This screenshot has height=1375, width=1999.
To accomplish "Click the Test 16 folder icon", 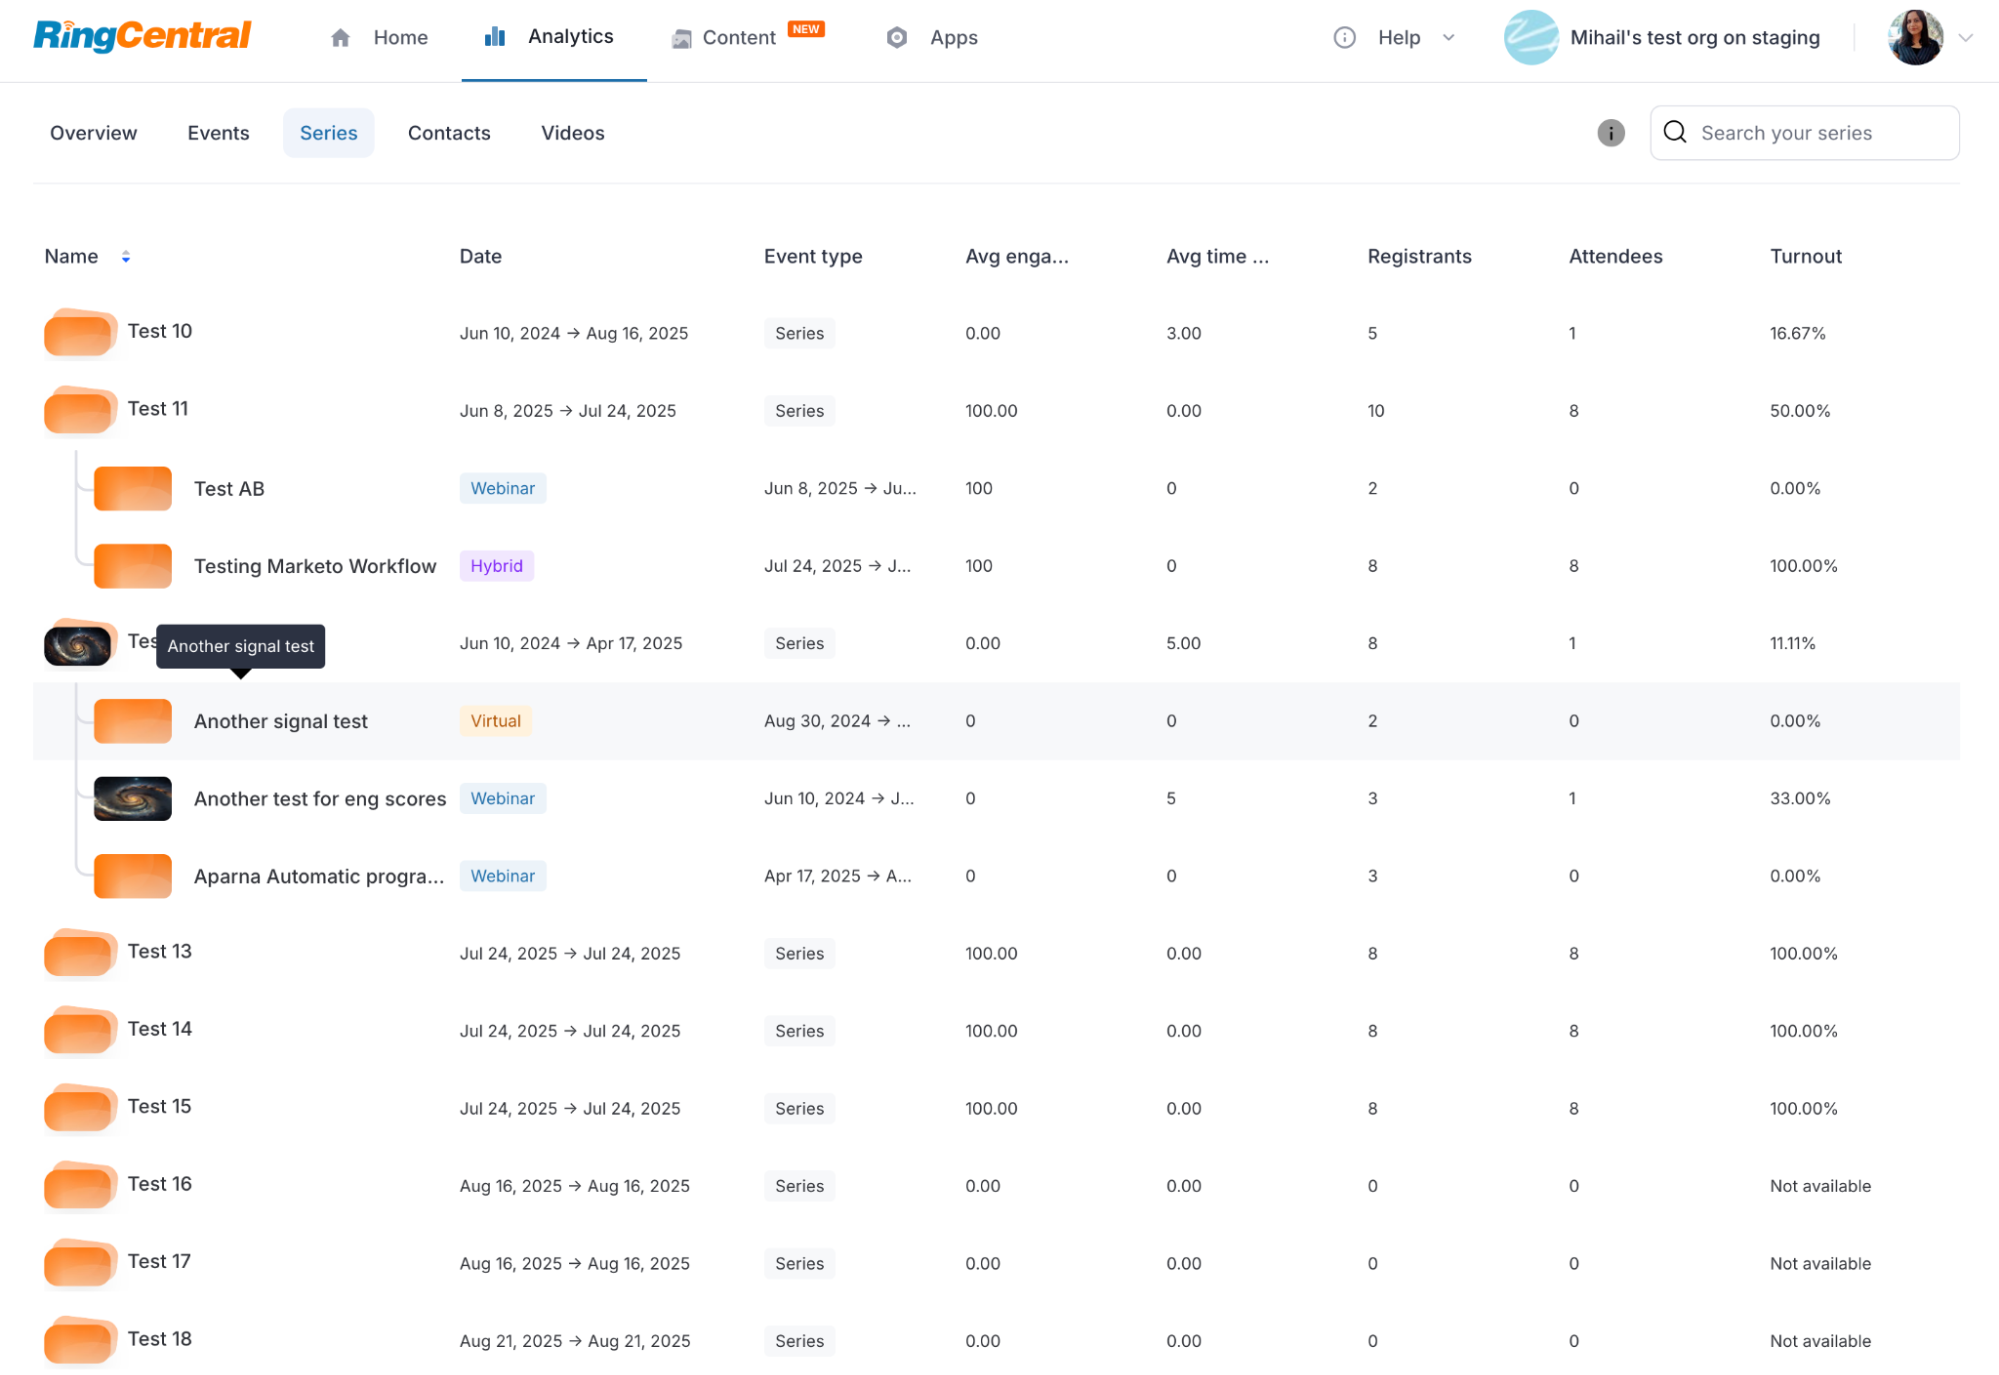I will [x=80, y=1185].
